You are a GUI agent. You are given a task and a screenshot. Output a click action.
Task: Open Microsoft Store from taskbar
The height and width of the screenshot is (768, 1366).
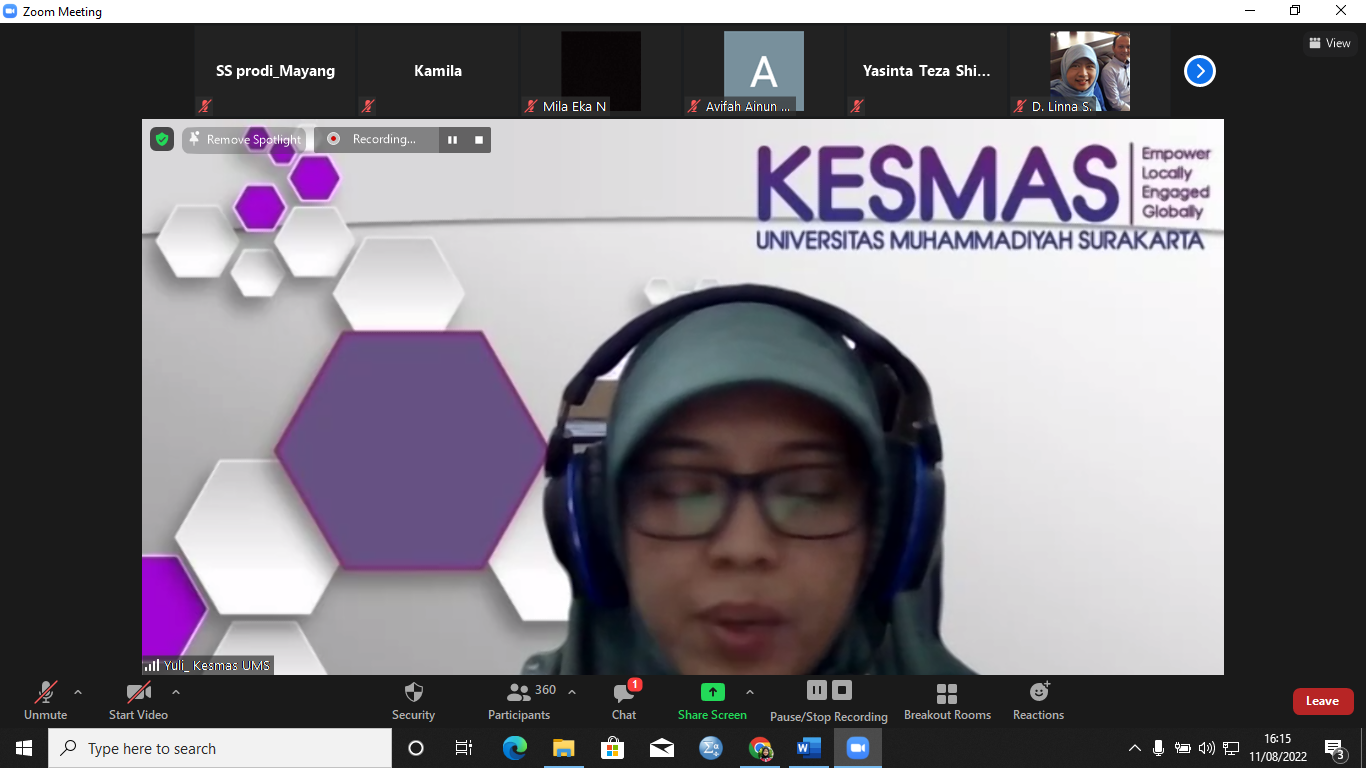coord(612,748)
